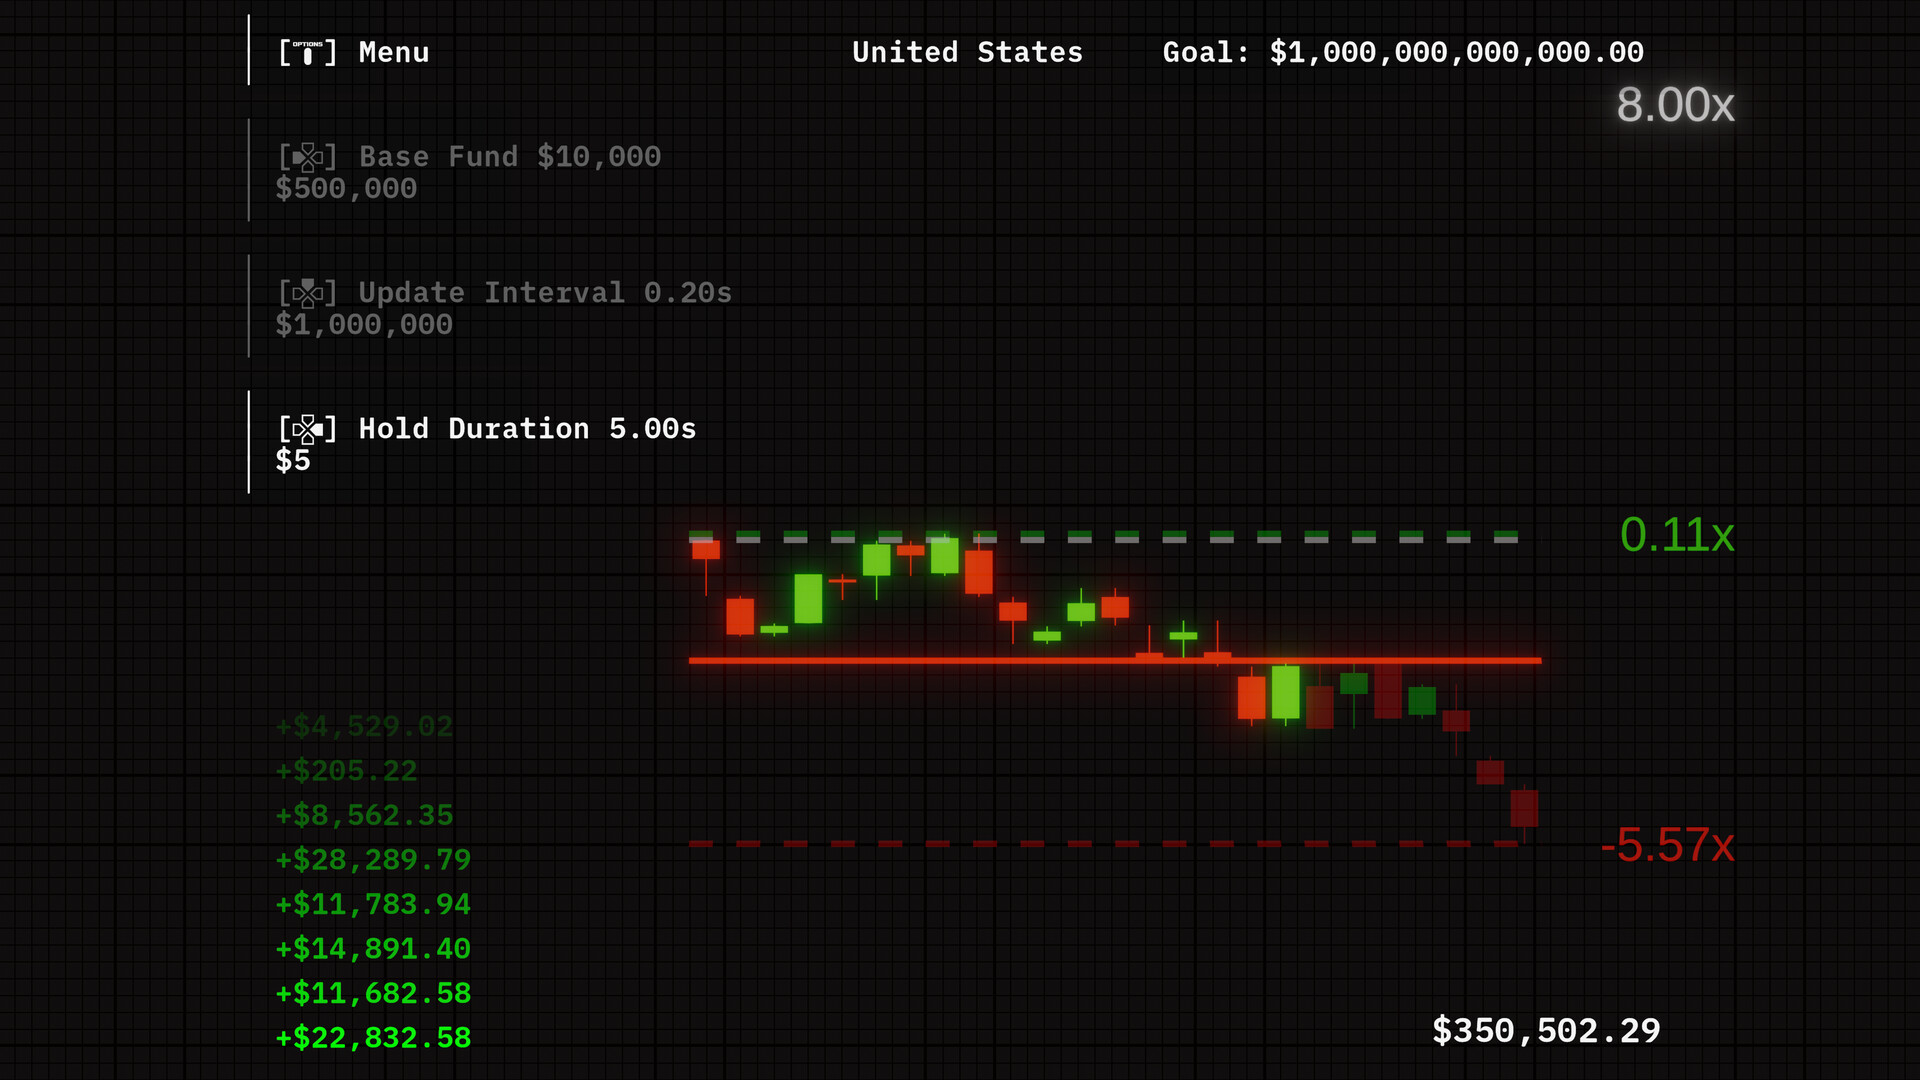Select the Base Fund $10,000 upgrade
Screen dimensions: 1920x1080
coord(508,156)
